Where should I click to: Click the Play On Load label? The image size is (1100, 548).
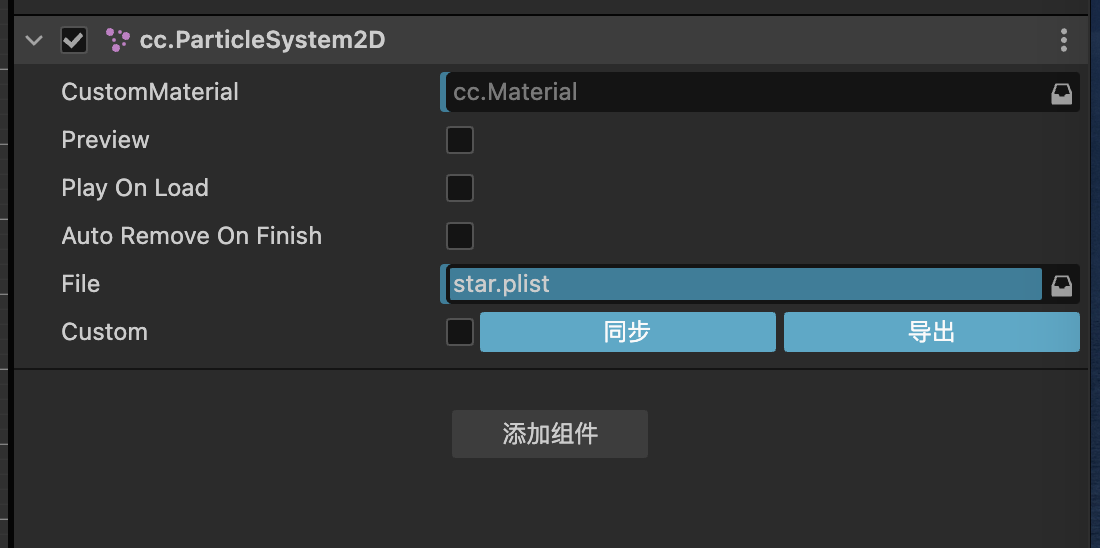coord(135,188)
